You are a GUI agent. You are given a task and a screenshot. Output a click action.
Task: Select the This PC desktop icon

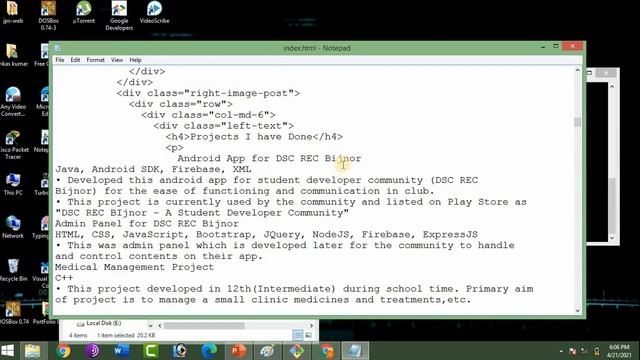(x=13, y=184)
